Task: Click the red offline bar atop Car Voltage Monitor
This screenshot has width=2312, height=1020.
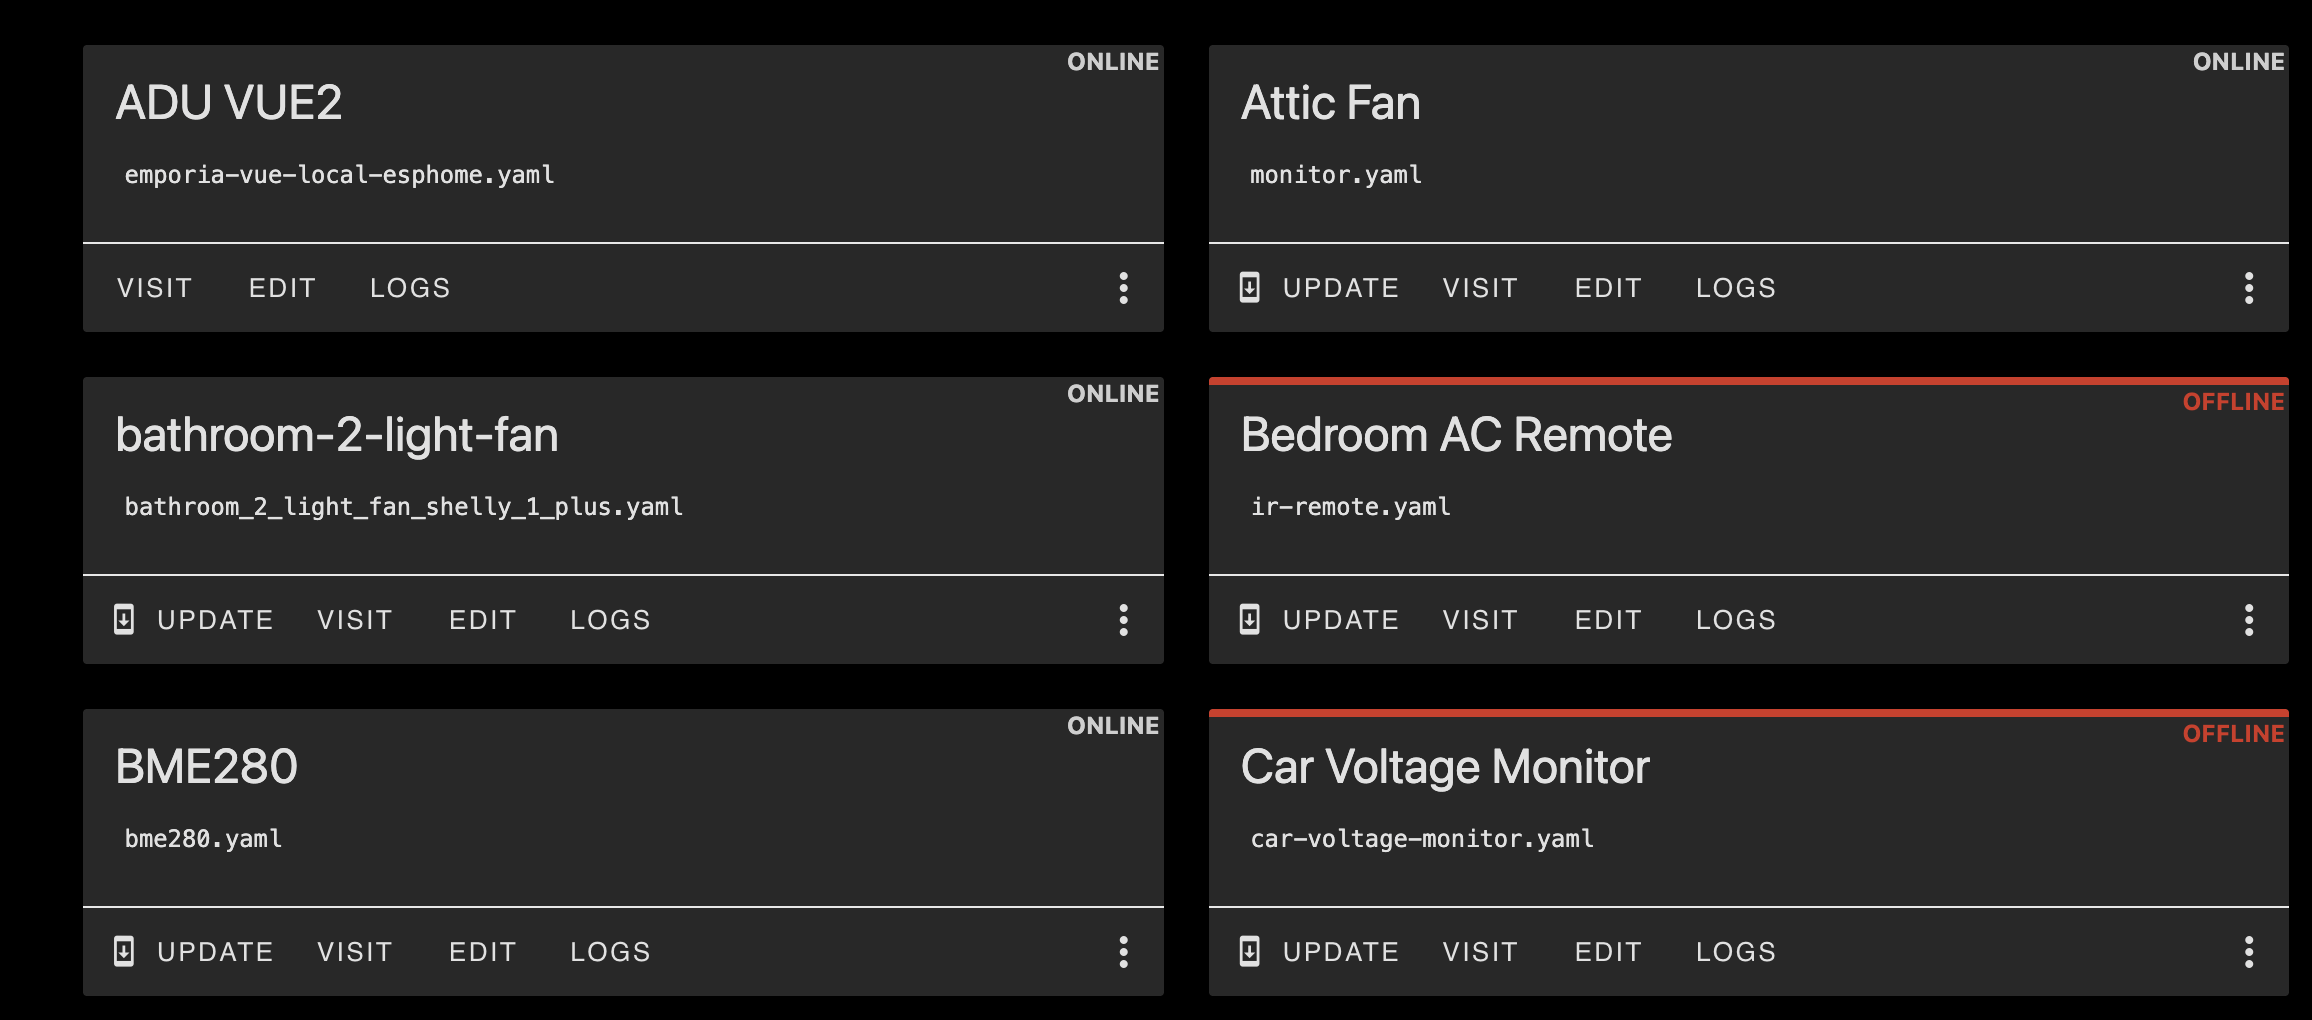Action: (1748, 713)
